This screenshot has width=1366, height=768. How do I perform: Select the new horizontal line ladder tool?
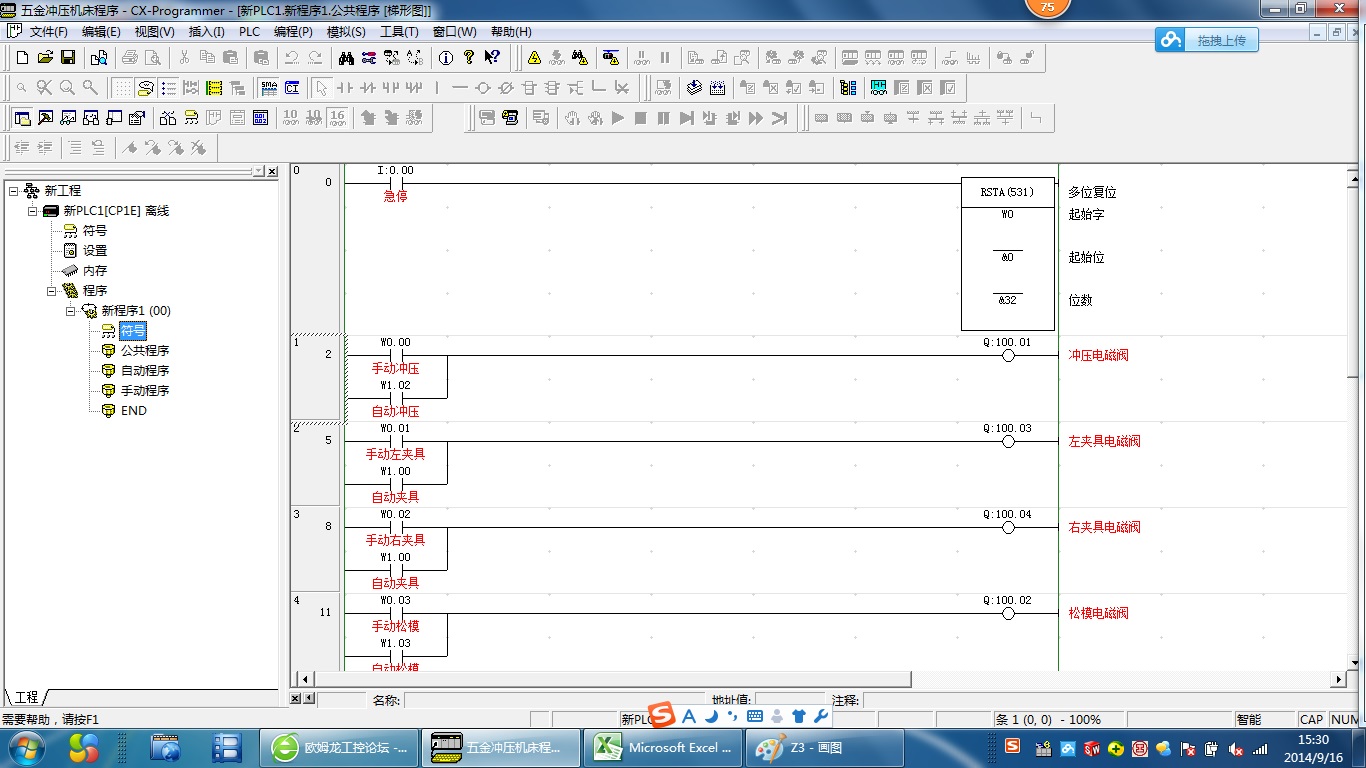[459, 88]
